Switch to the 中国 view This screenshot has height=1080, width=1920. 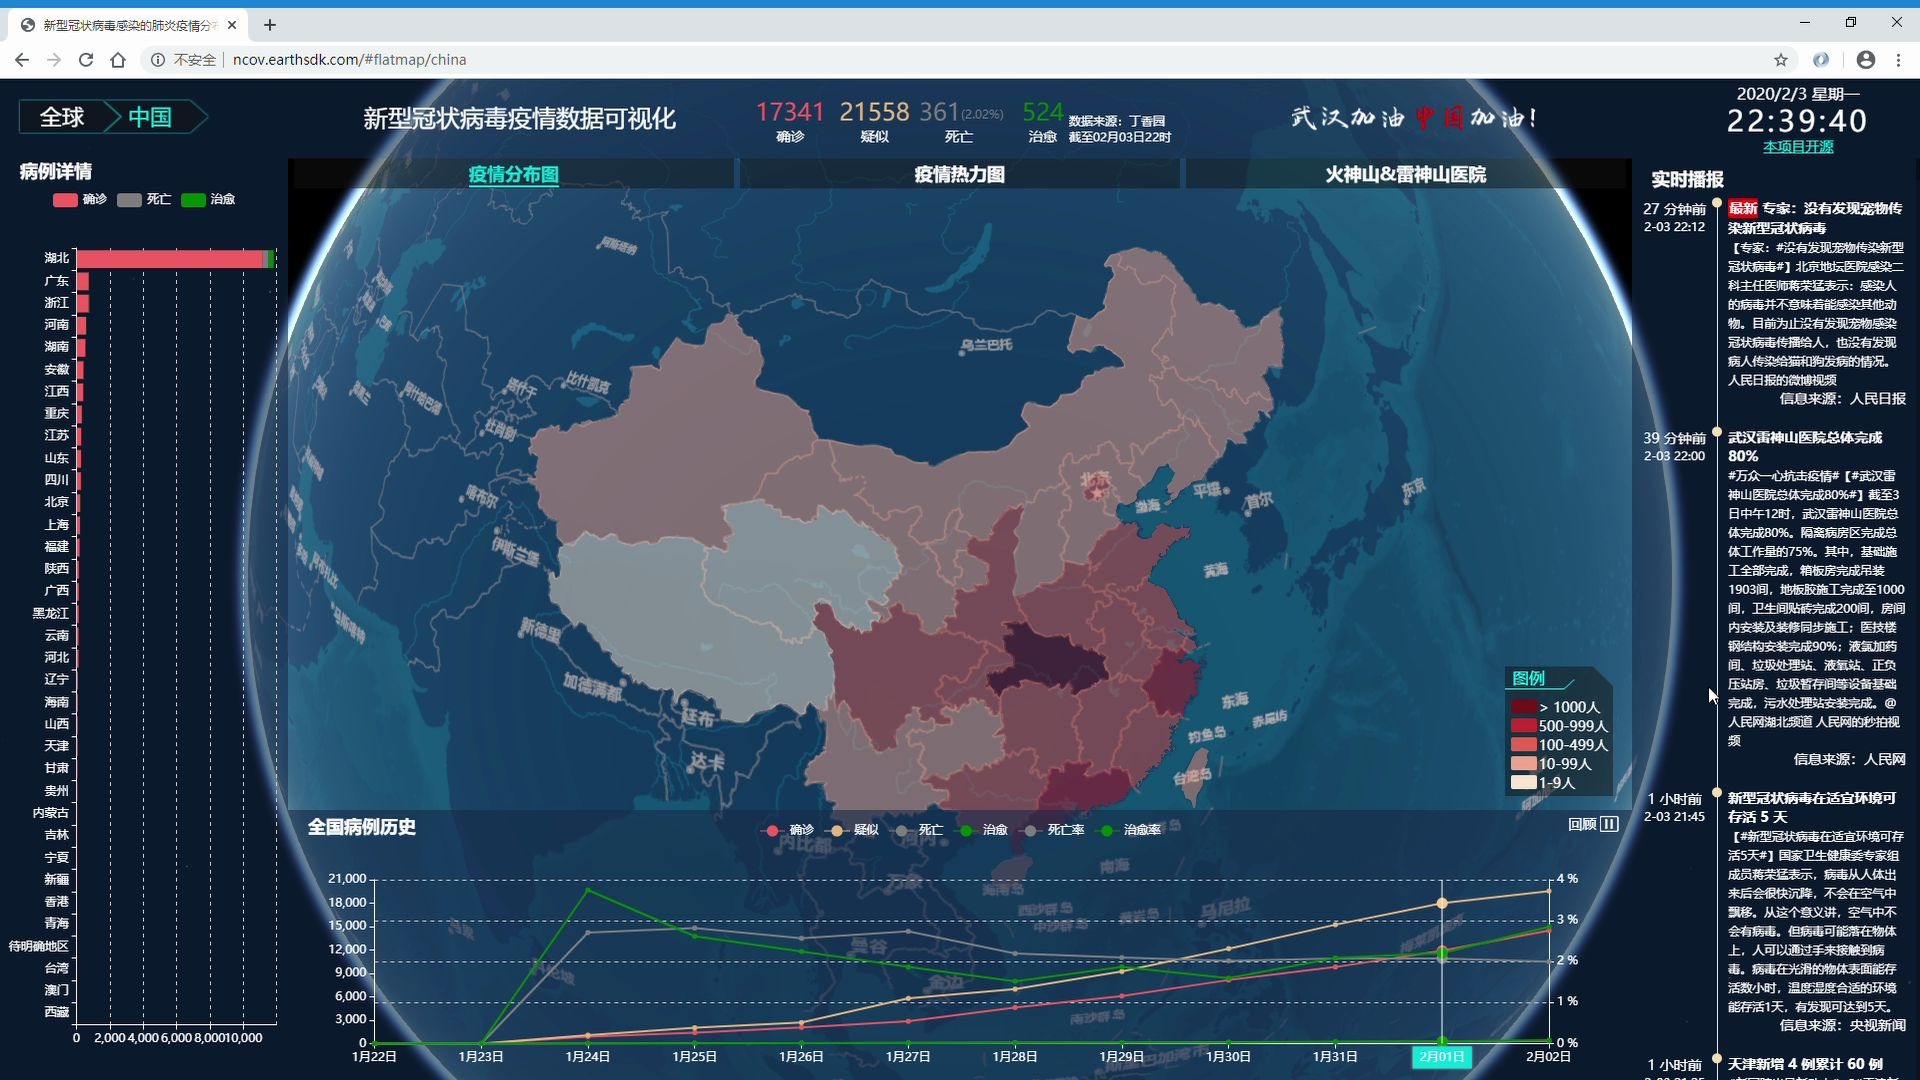[150, 117]
